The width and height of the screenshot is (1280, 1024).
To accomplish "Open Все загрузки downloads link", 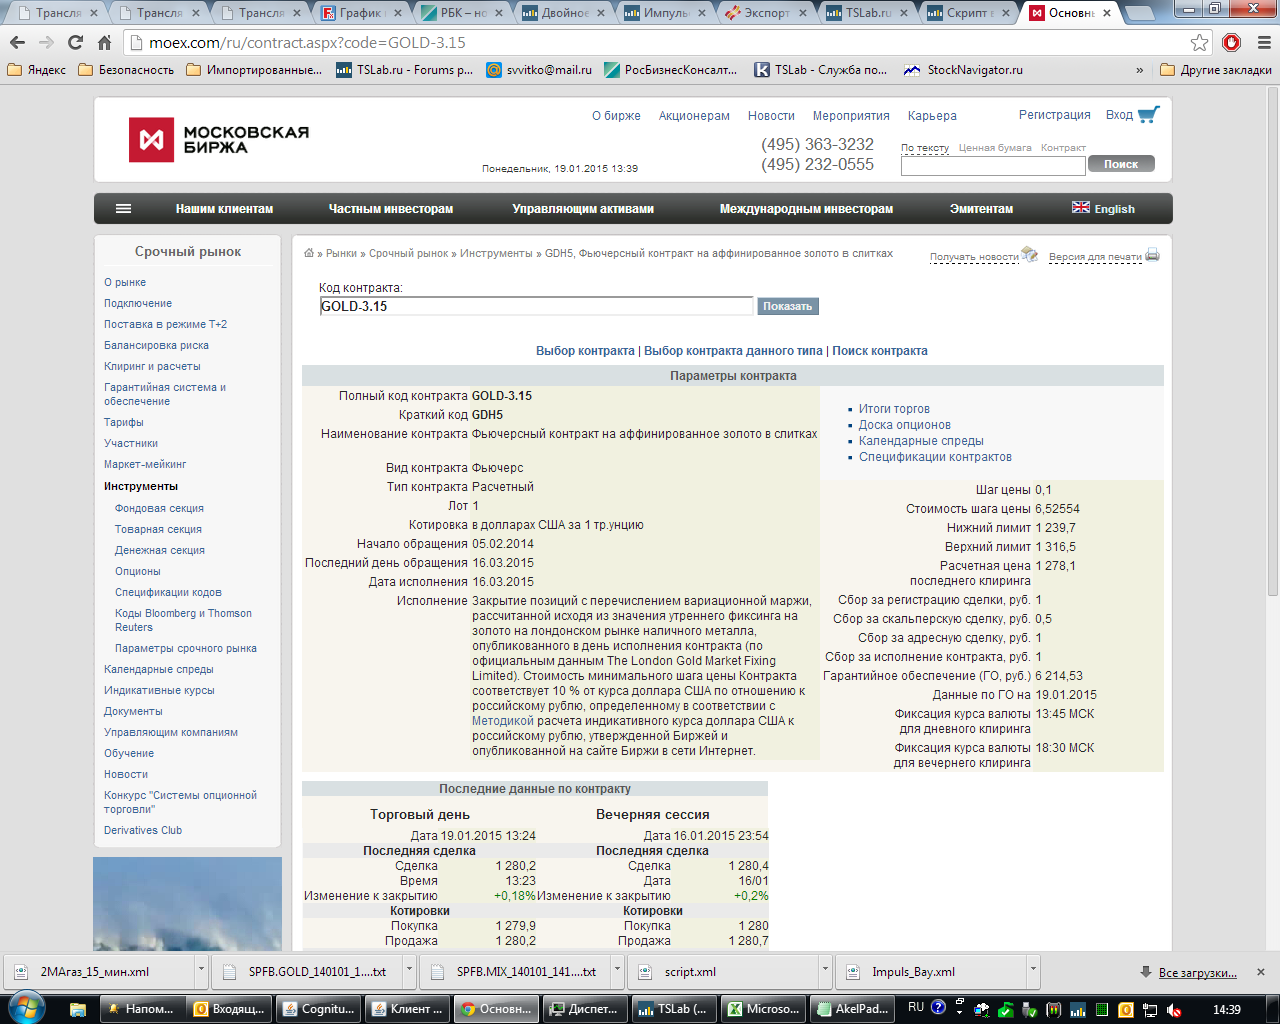I will 1197,973.
